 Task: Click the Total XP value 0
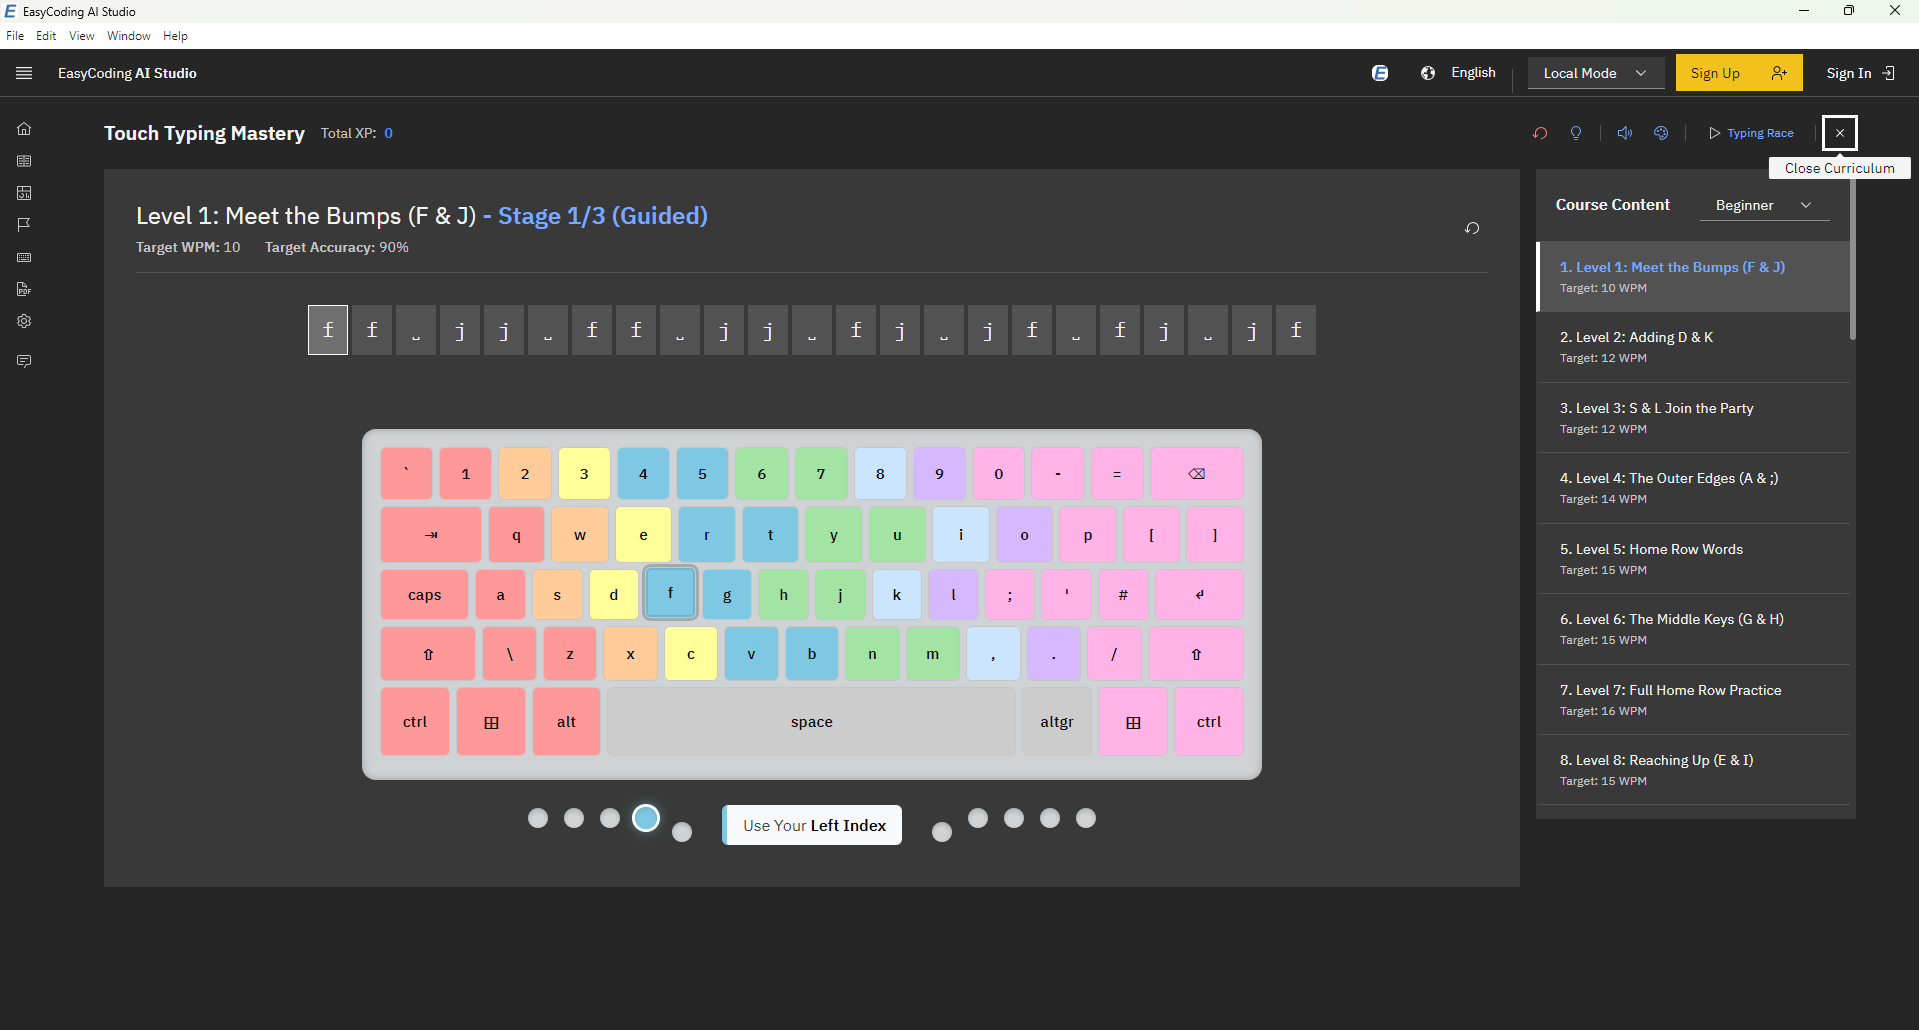click(388, 133)
